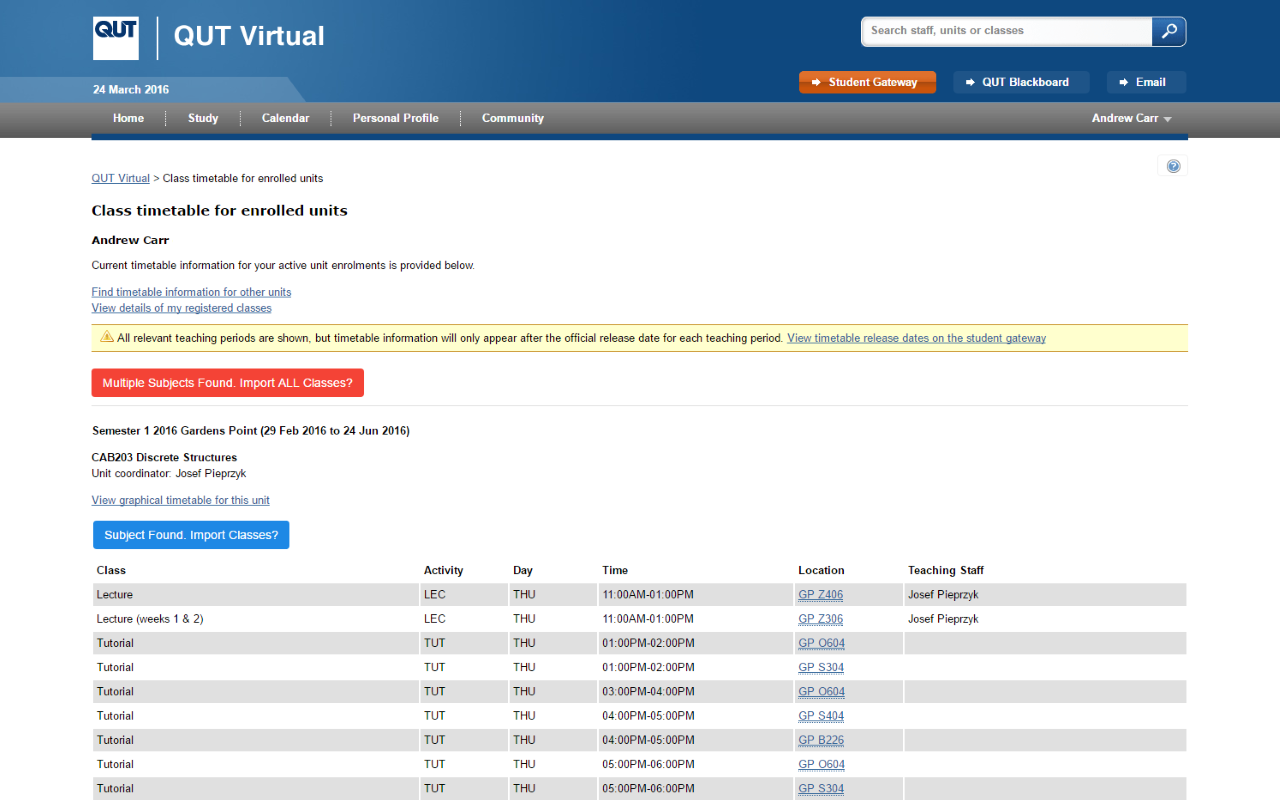Open Student Gateway button
The width and height of the screenshot is (1280, 800).
point(867,82)
